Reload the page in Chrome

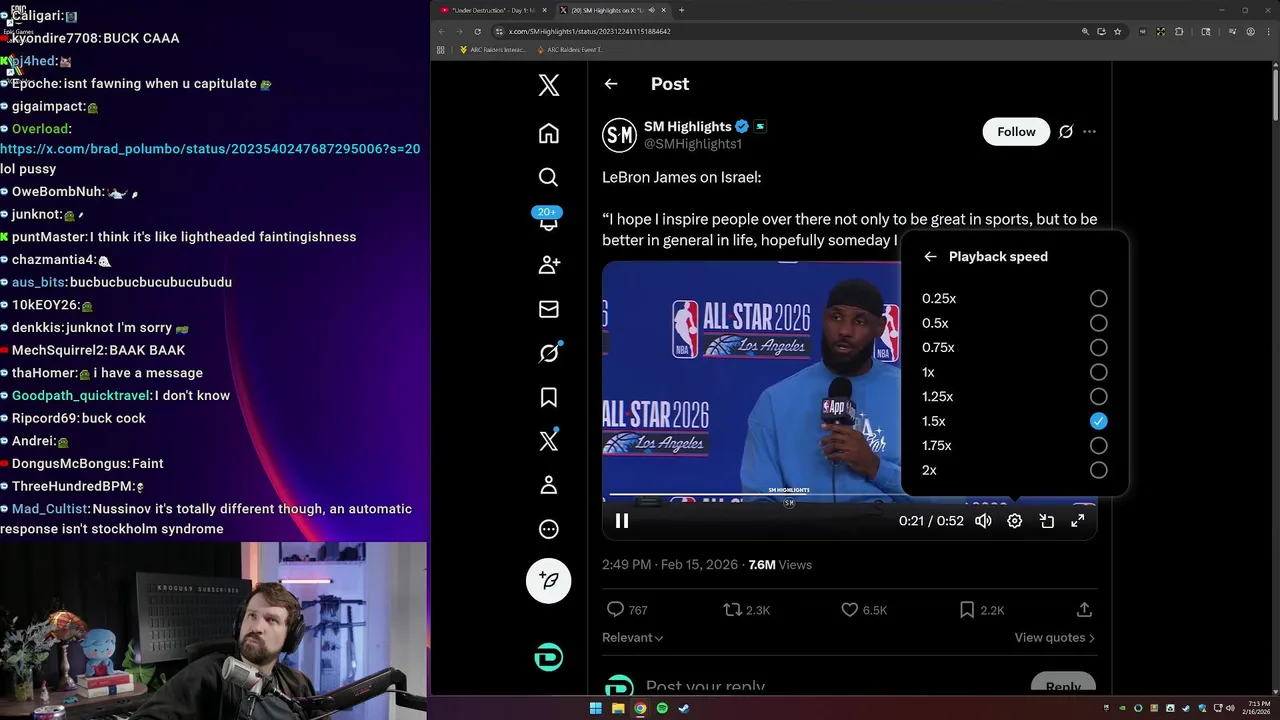[x=477, y=31]
